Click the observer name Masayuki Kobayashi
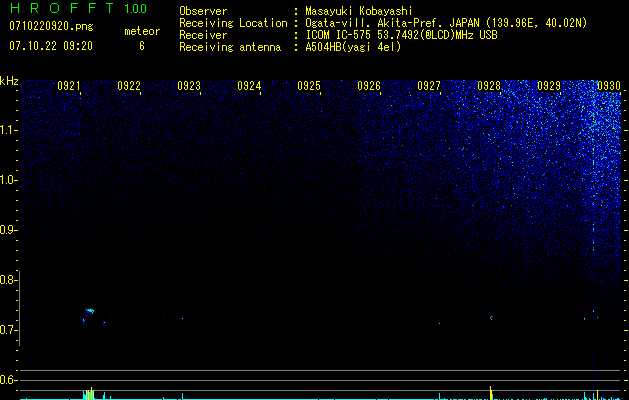The height and width of the screenshot is (400, 629). (x=359, y=11)
